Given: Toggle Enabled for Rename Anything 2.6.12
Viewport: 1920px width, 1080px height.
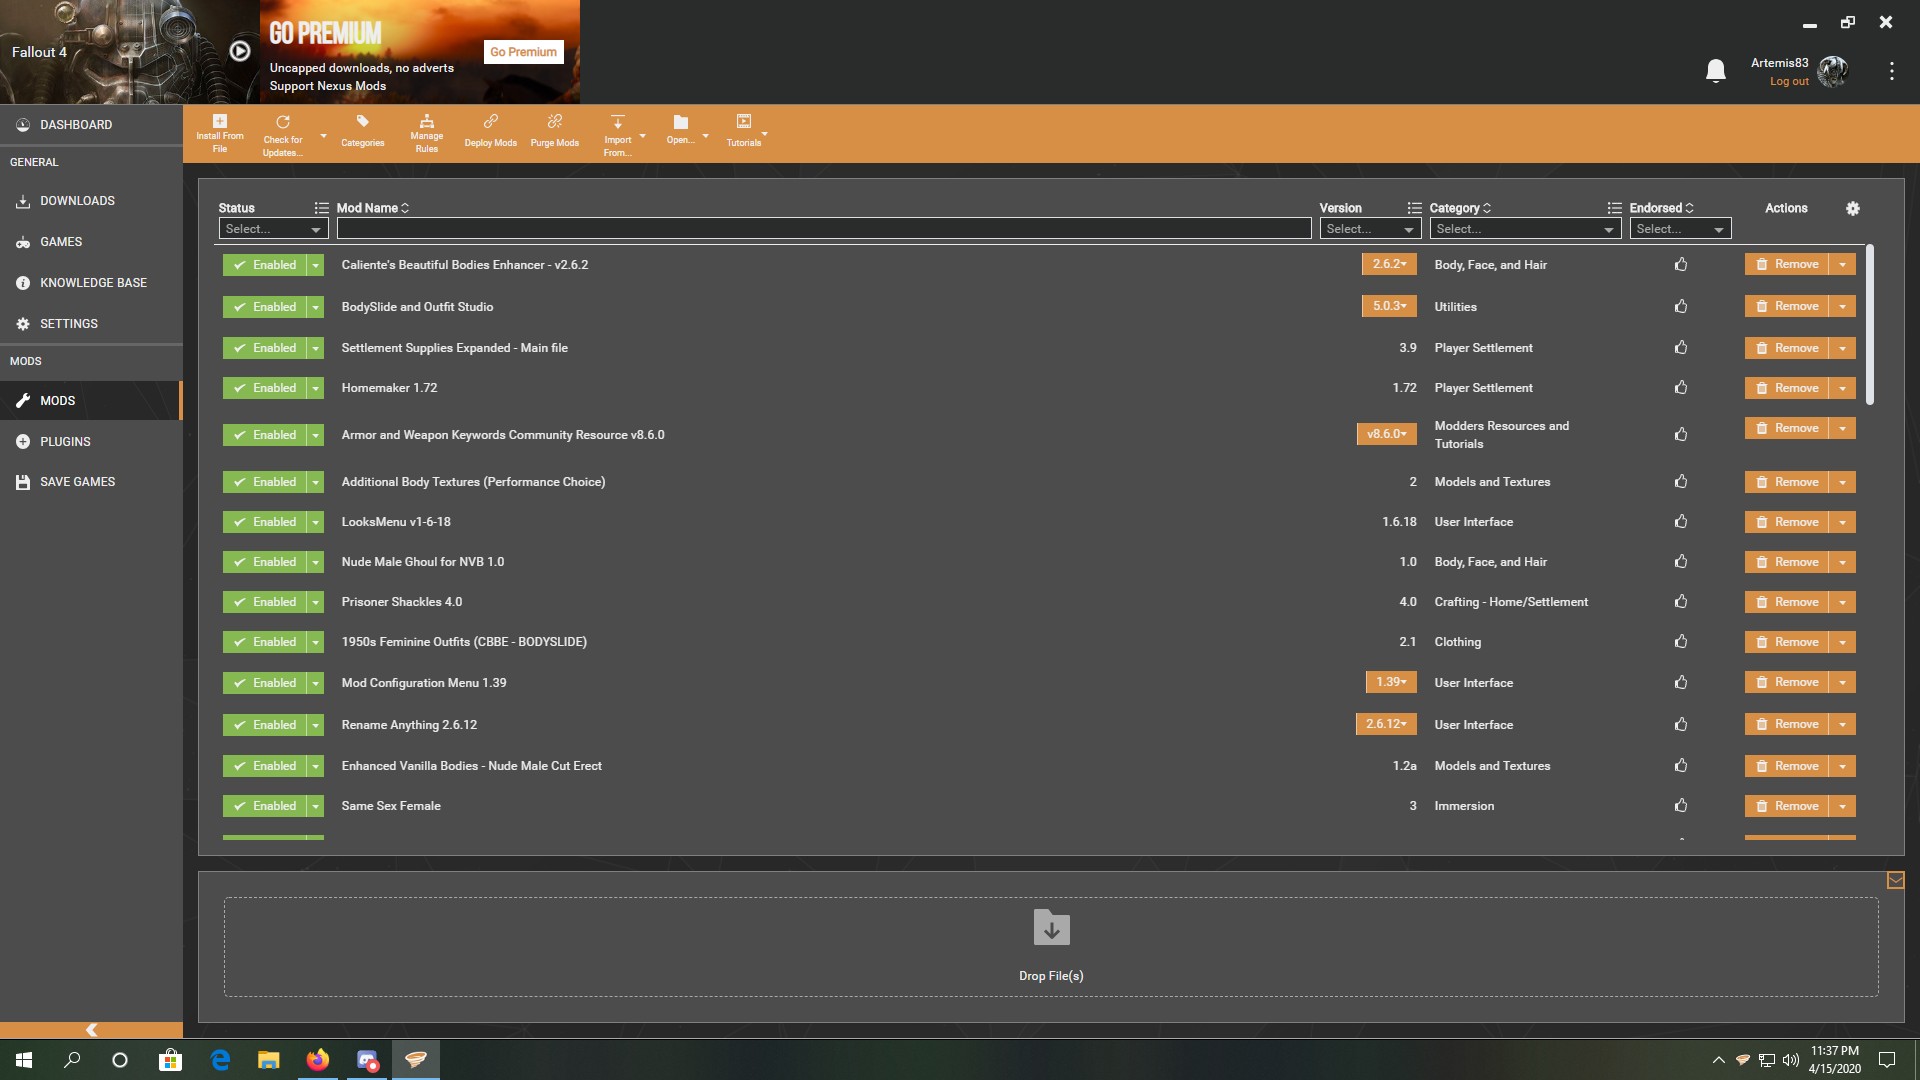Looking at the screenshot, I should tap(265, 725).
